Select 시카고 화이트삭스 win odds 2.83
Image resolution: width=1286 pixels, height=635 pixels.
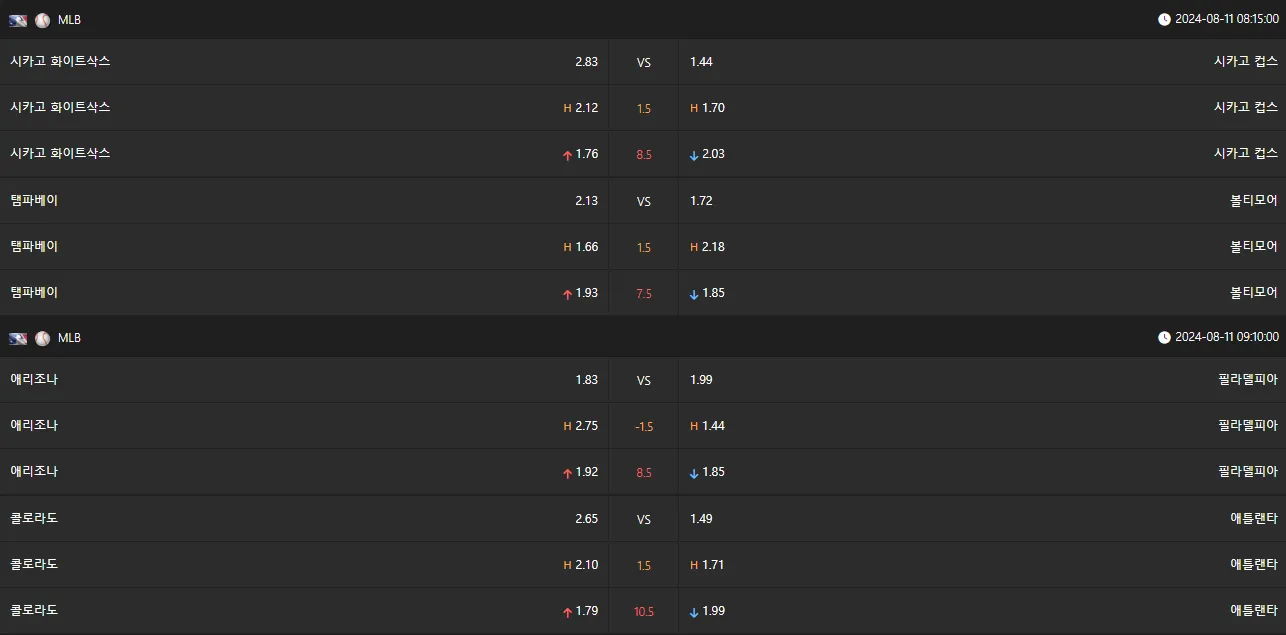click(x=586, y=62)
